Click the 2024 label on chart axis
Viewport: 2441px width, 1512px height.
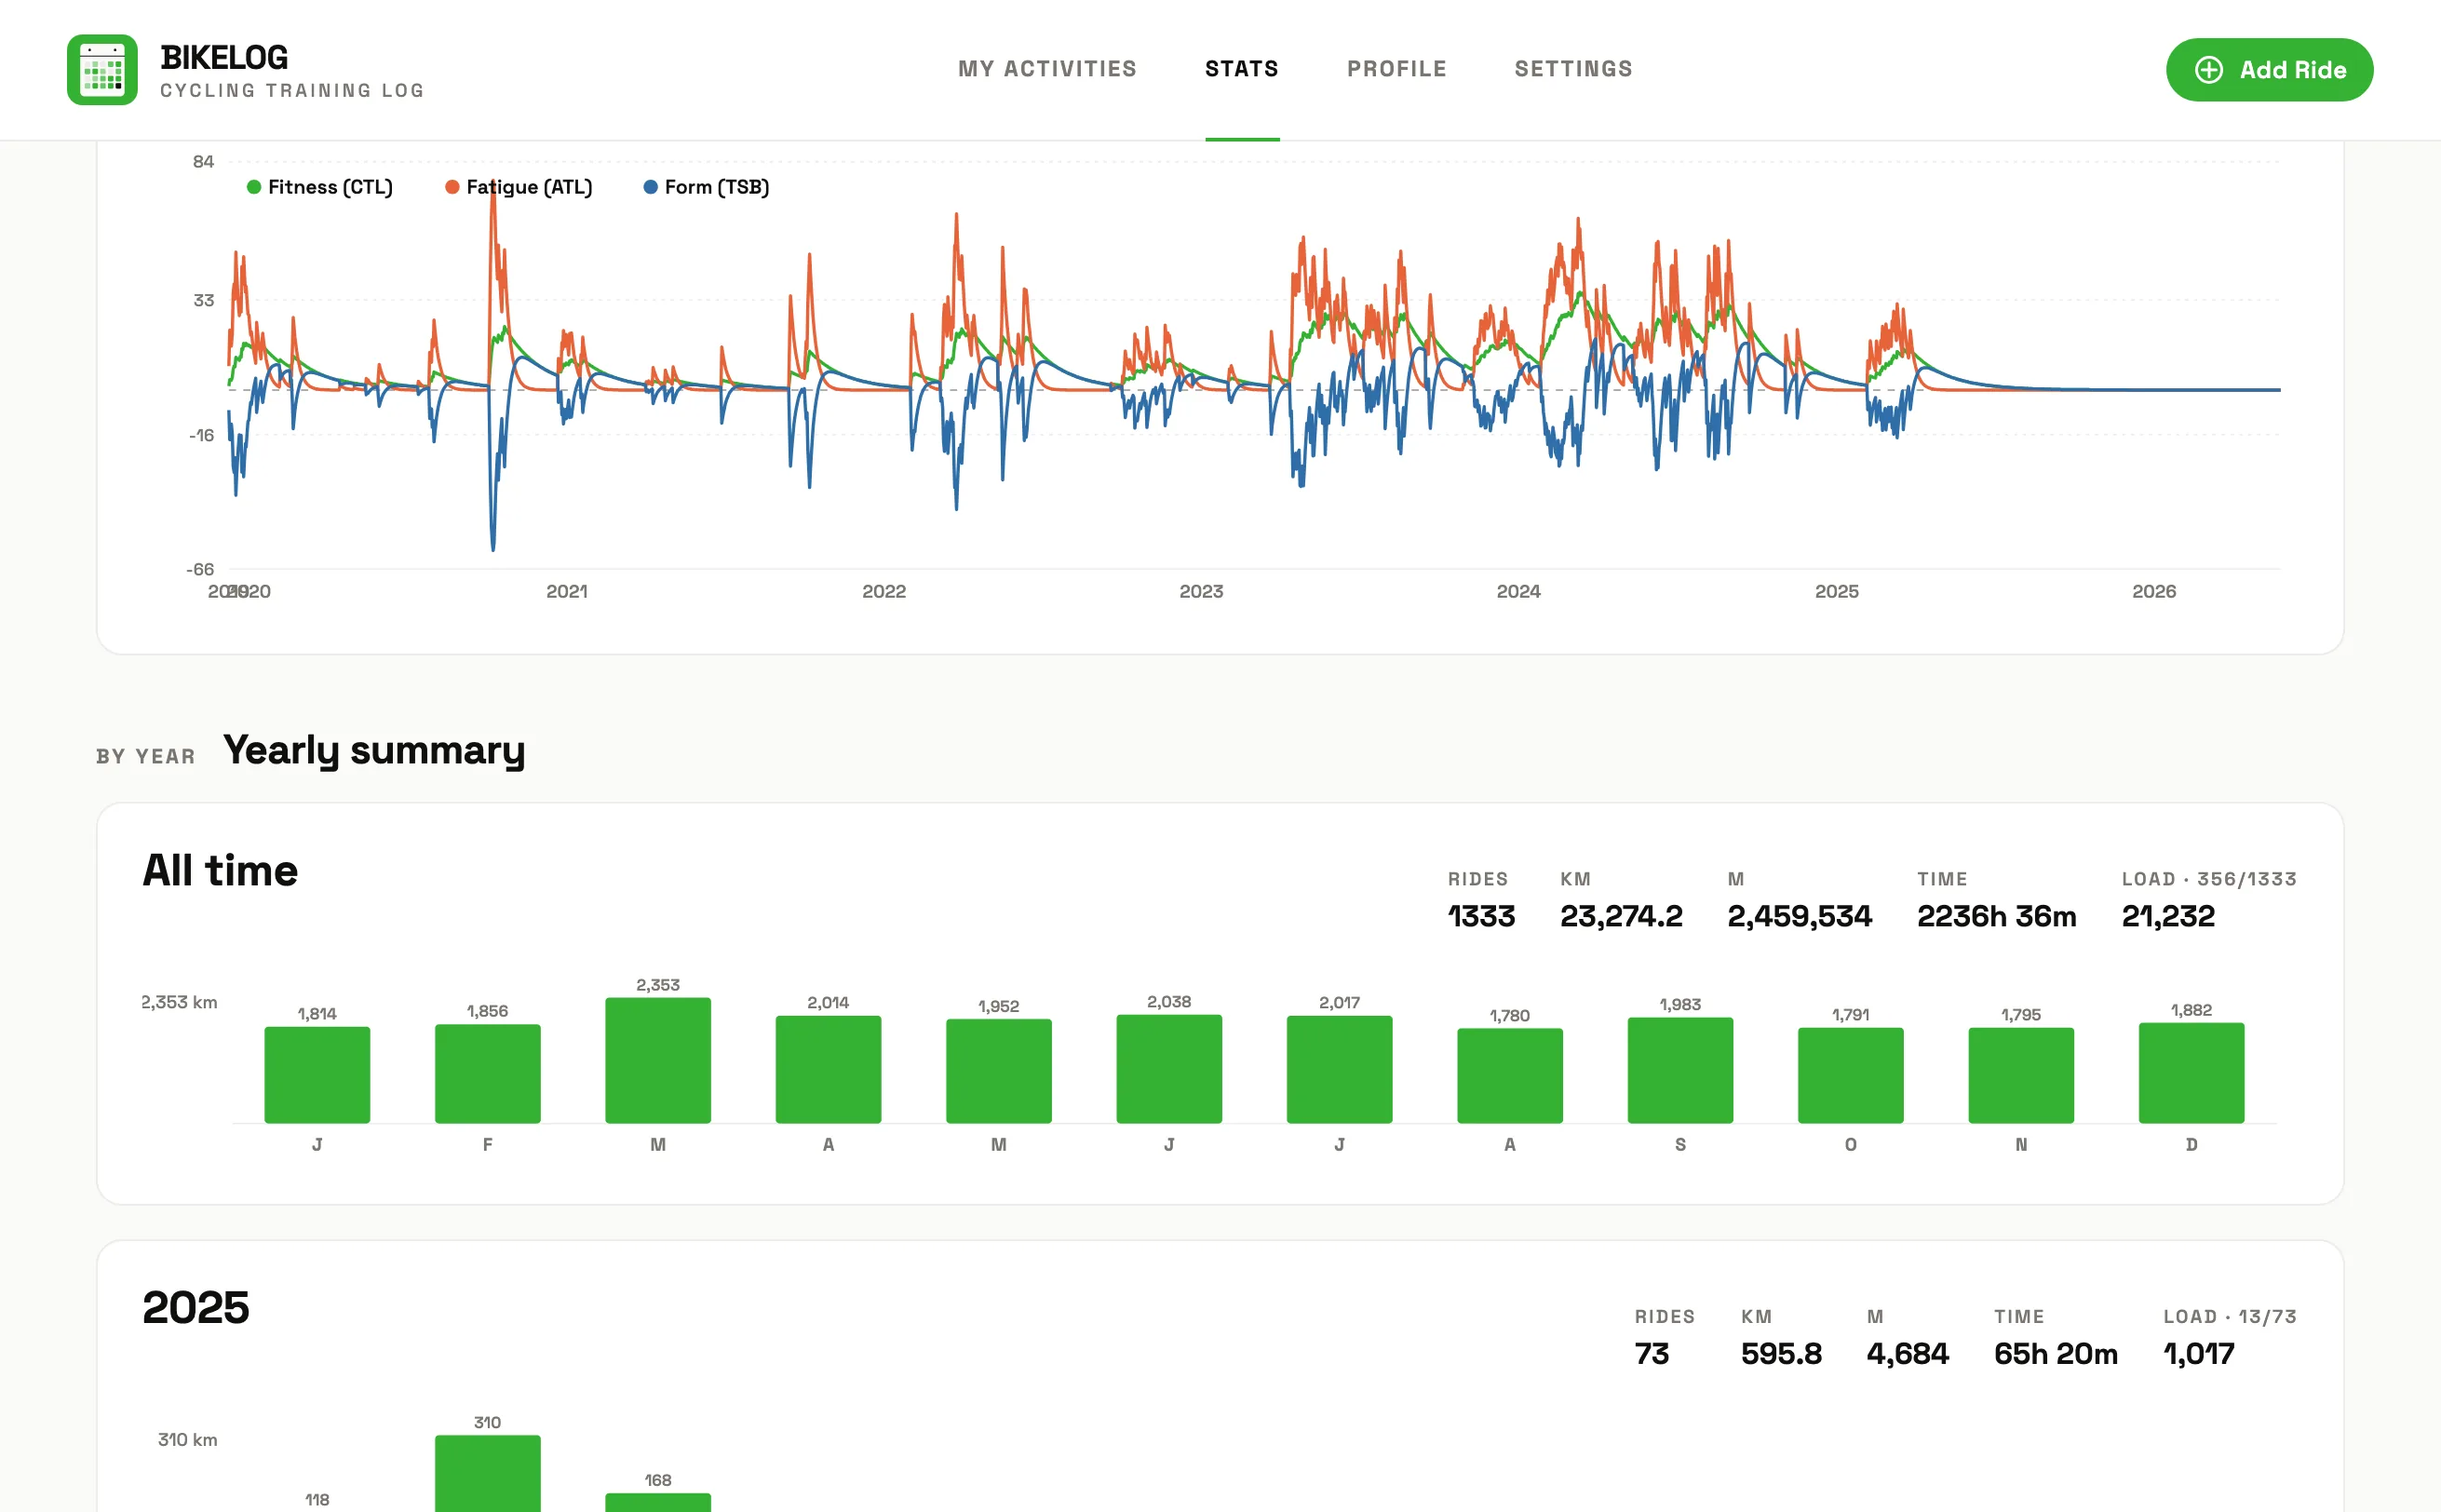1518,591
